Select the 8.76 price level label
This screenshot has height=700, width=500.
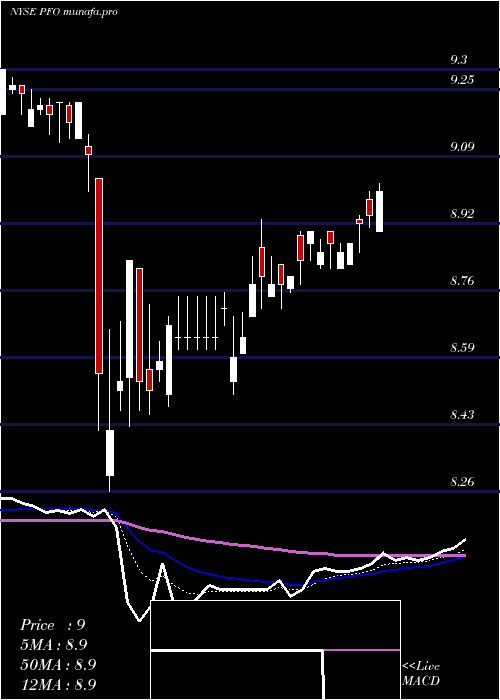click(462, 280)
